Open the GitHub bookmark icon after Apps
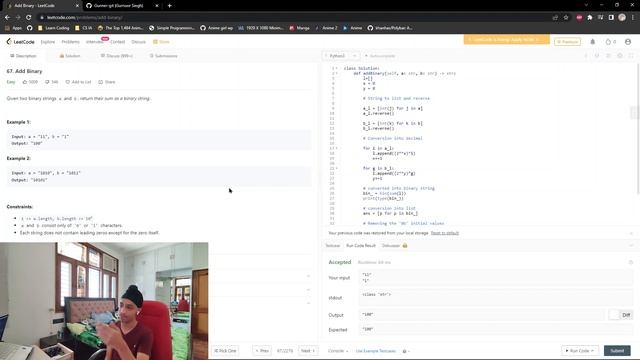The width and height of the screenshot is (640, 360). click(29, 28)
